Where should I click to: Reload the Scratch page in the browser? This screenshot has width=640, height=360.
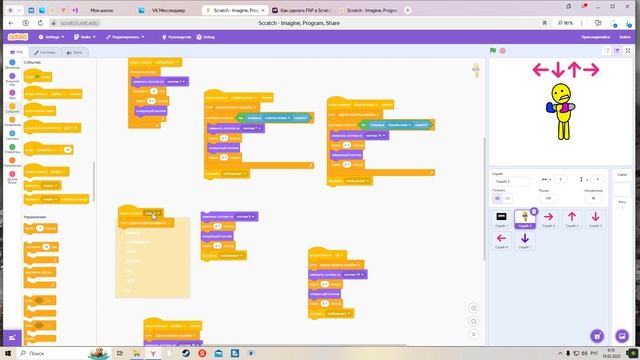(40, 23)
